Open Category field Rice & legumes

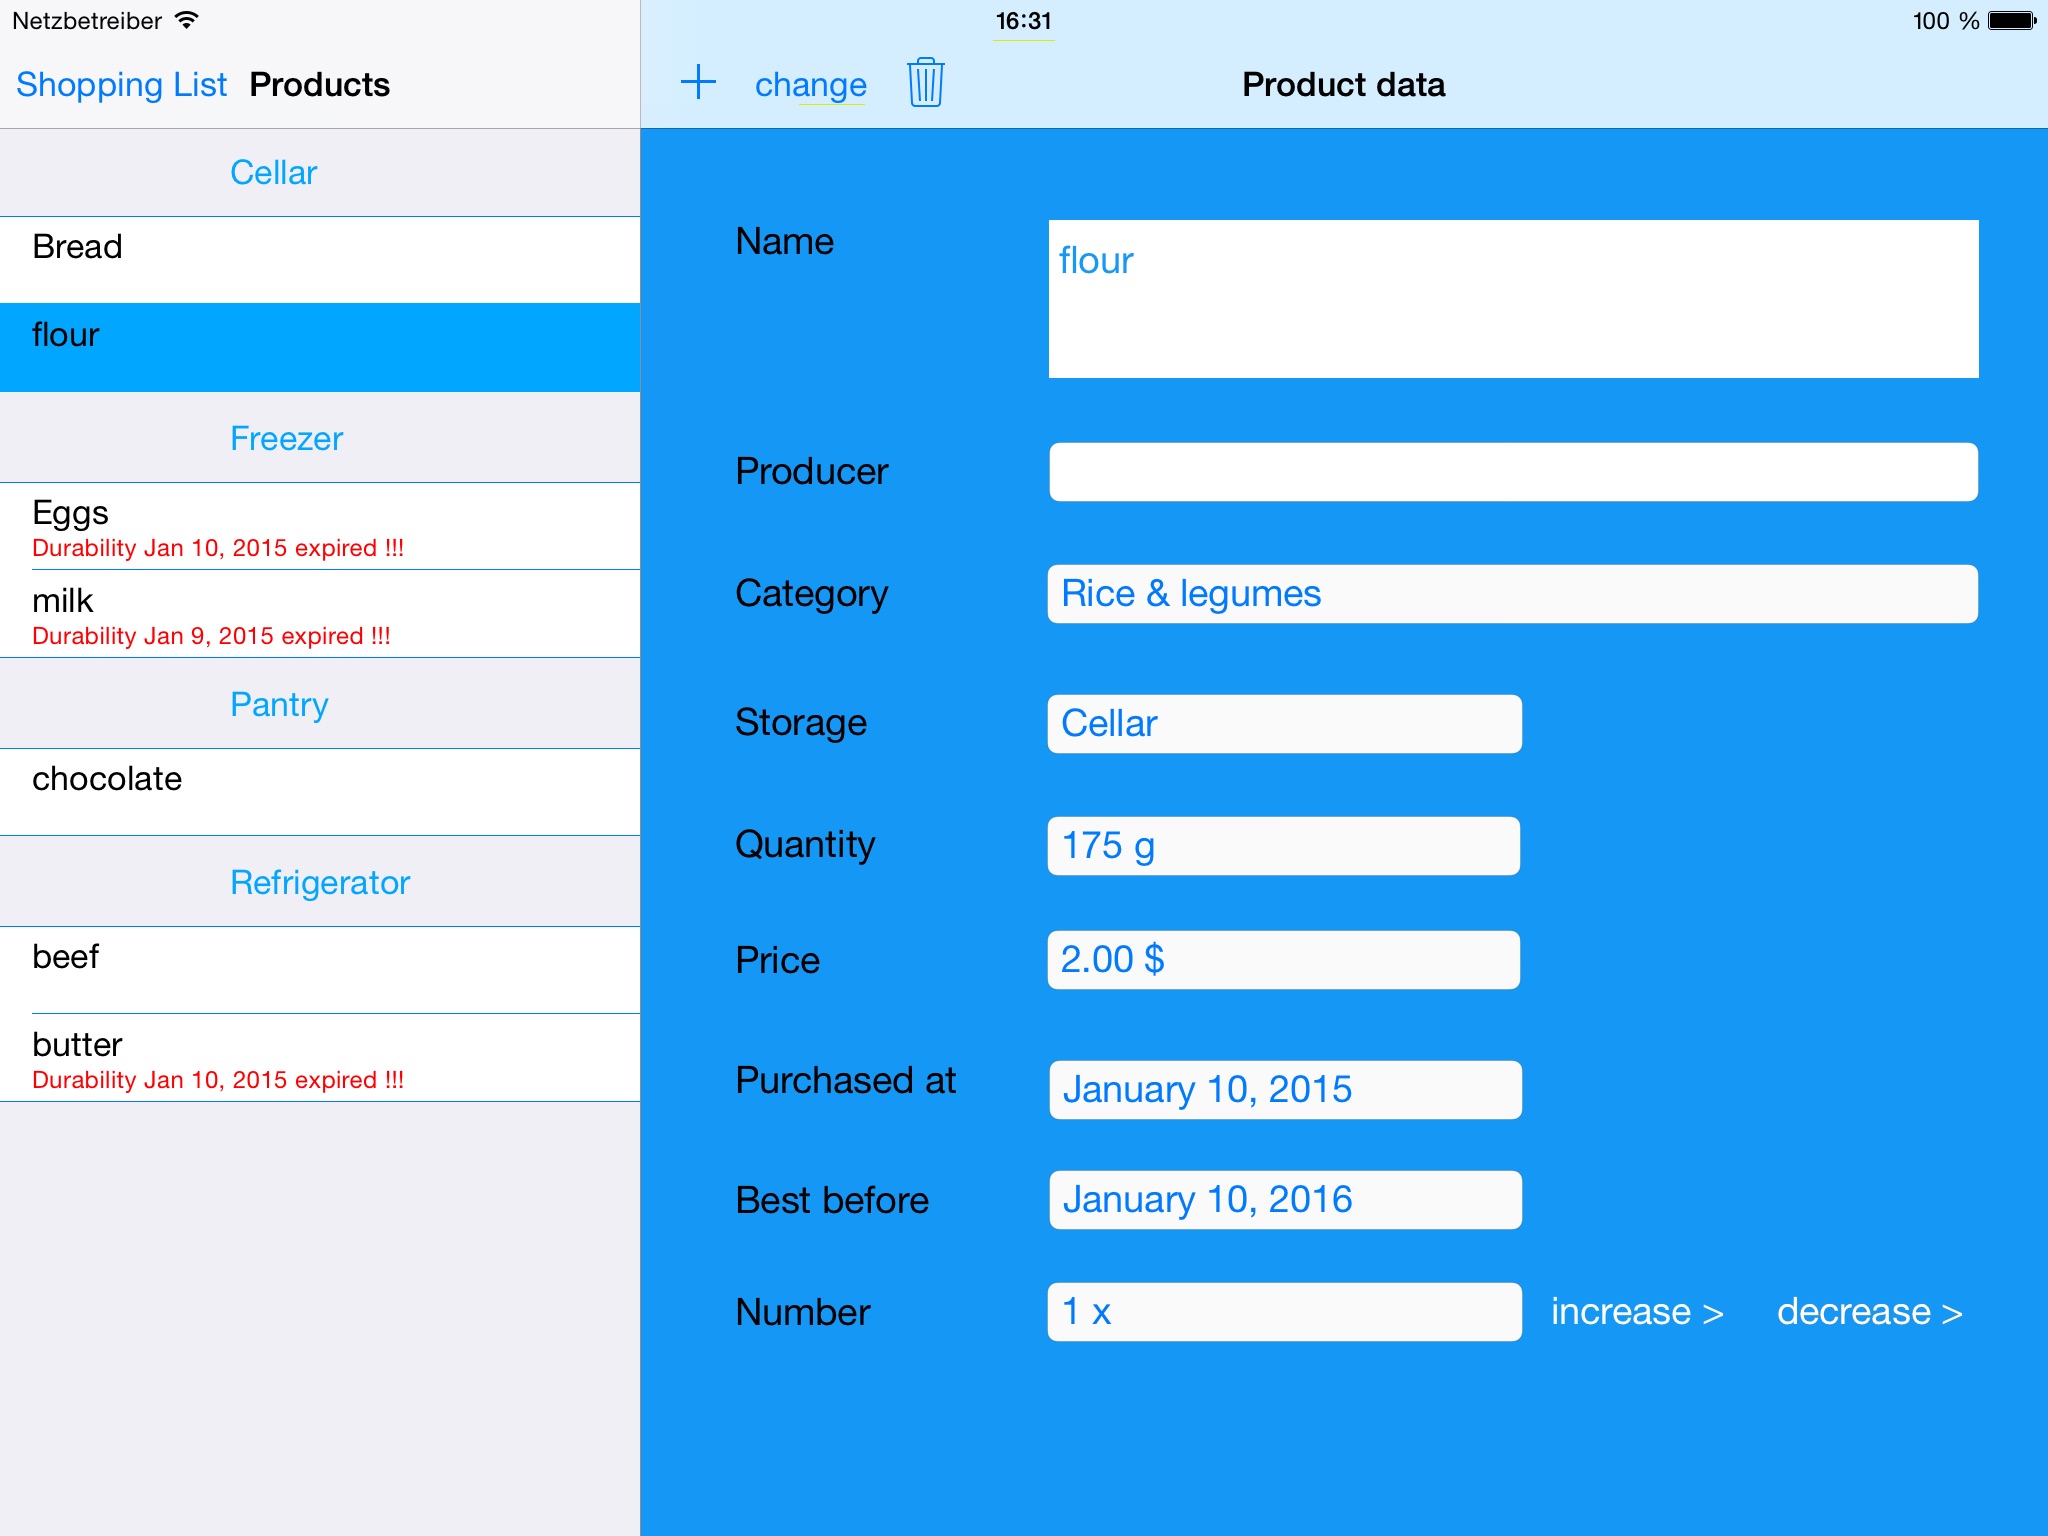tap(1513, 594)
